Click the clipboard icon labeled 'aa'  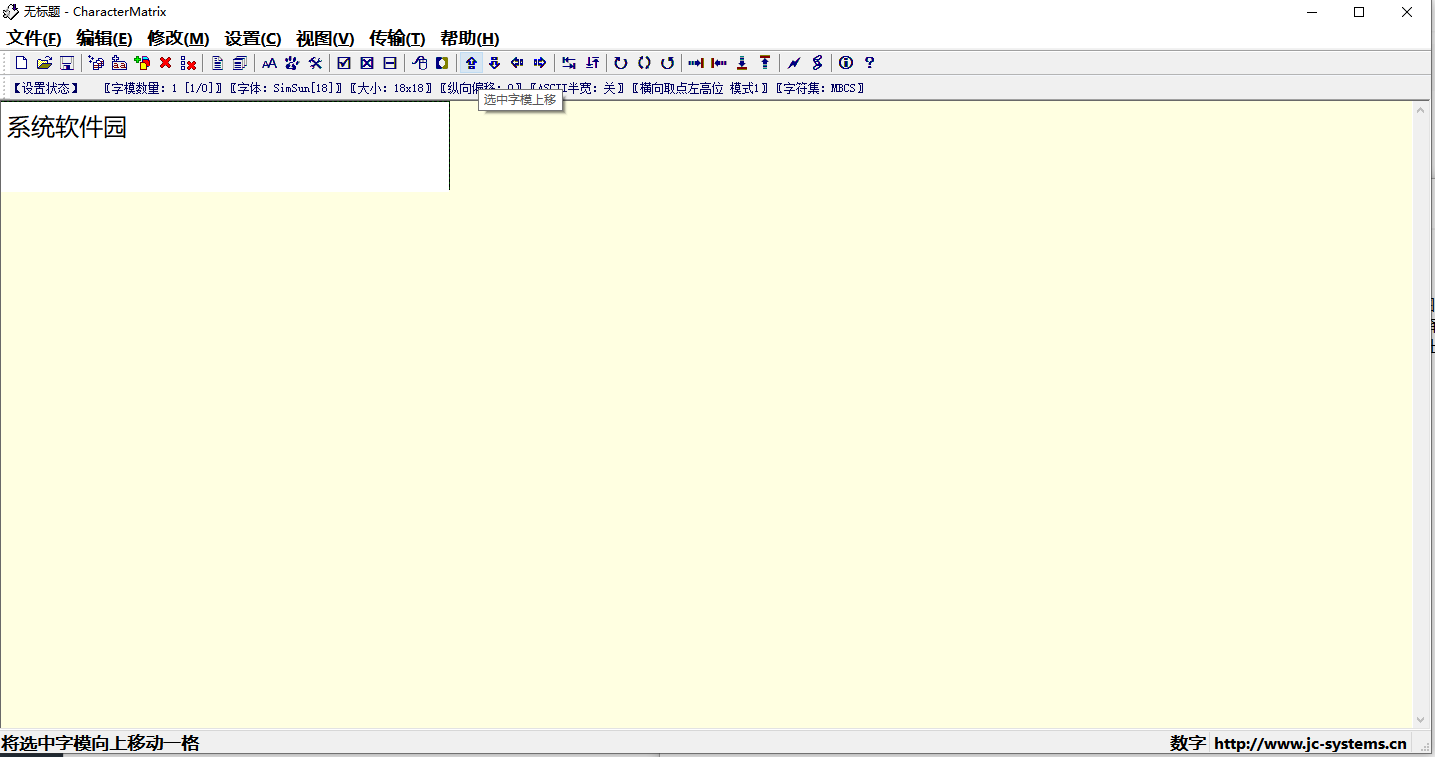[x=119, y=63]
